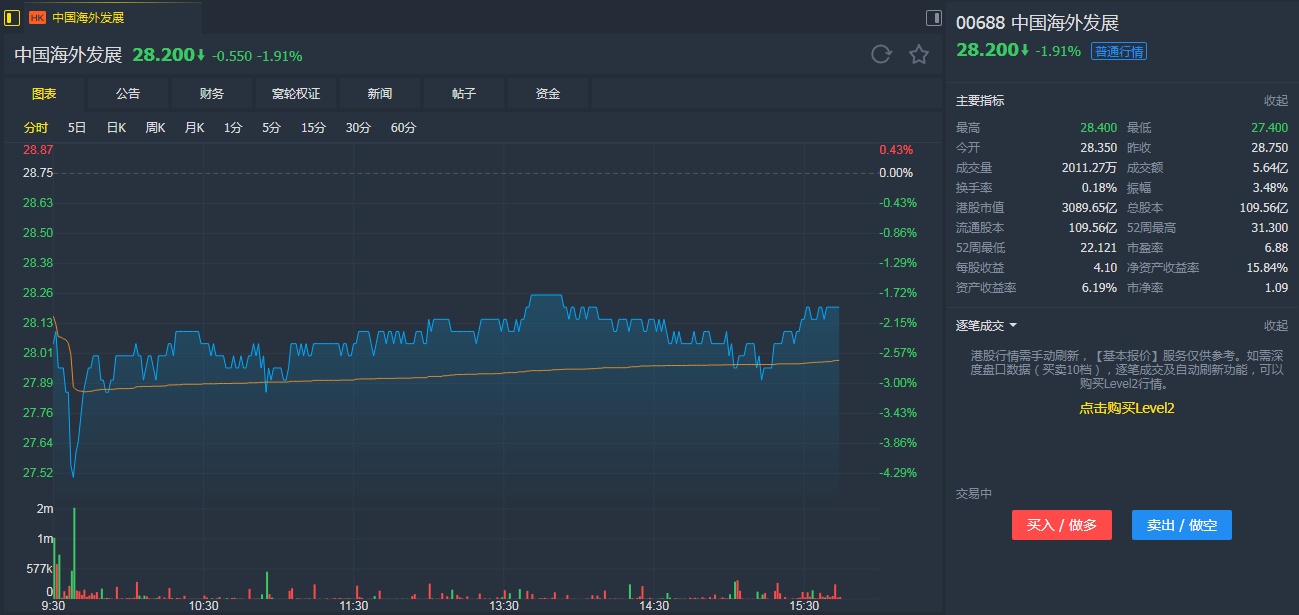The image size is (1299, 615).
Task: Toggle the left sidebar panel icon
Action: (x=12, y=17)
